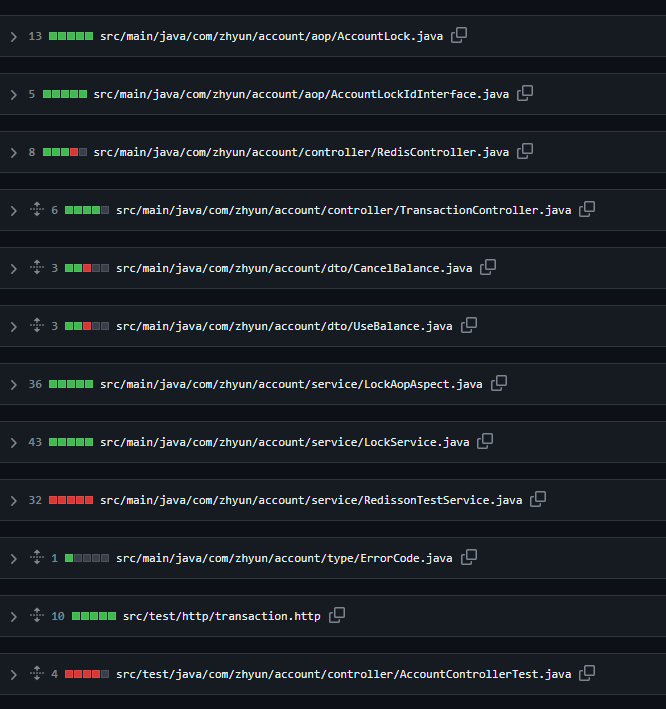Open the RedisController.java file link
The width and height of the screenshot is (666, 709).
[x=301, y=152]
